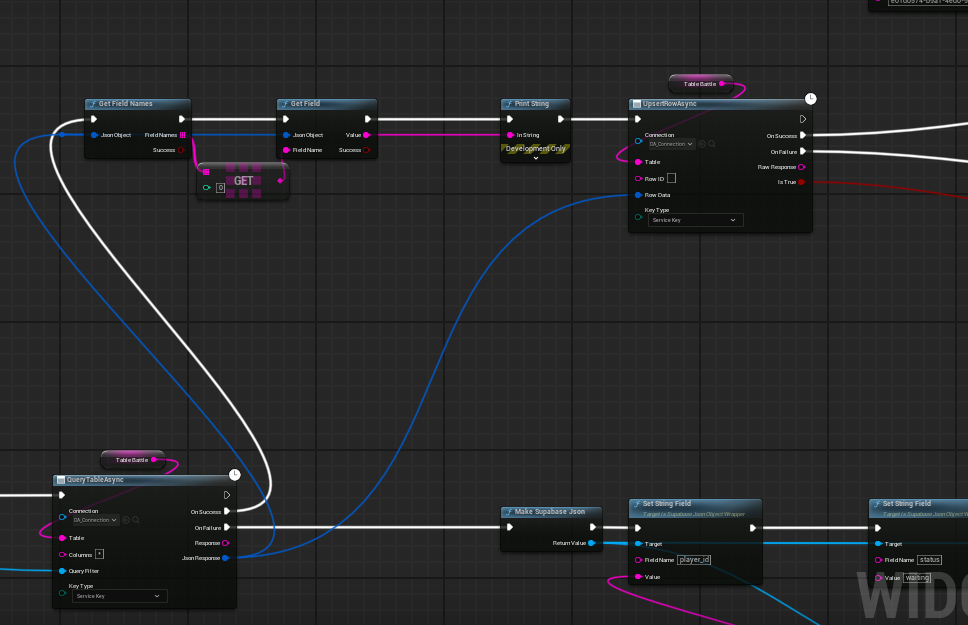Open the DA_Connection dropdown in QueryTableAsync
The width and height of the screenshot is (968, 625).
click(x=94, y=520)
